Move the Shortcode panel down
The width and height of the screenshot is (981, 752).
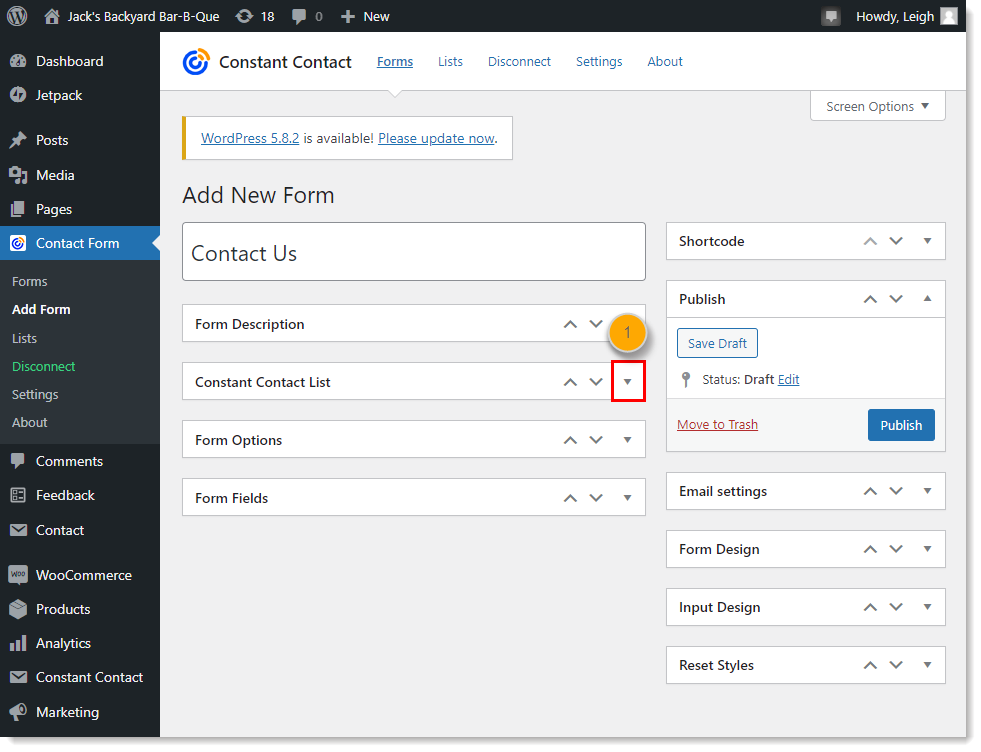click(x=896, y=241)
